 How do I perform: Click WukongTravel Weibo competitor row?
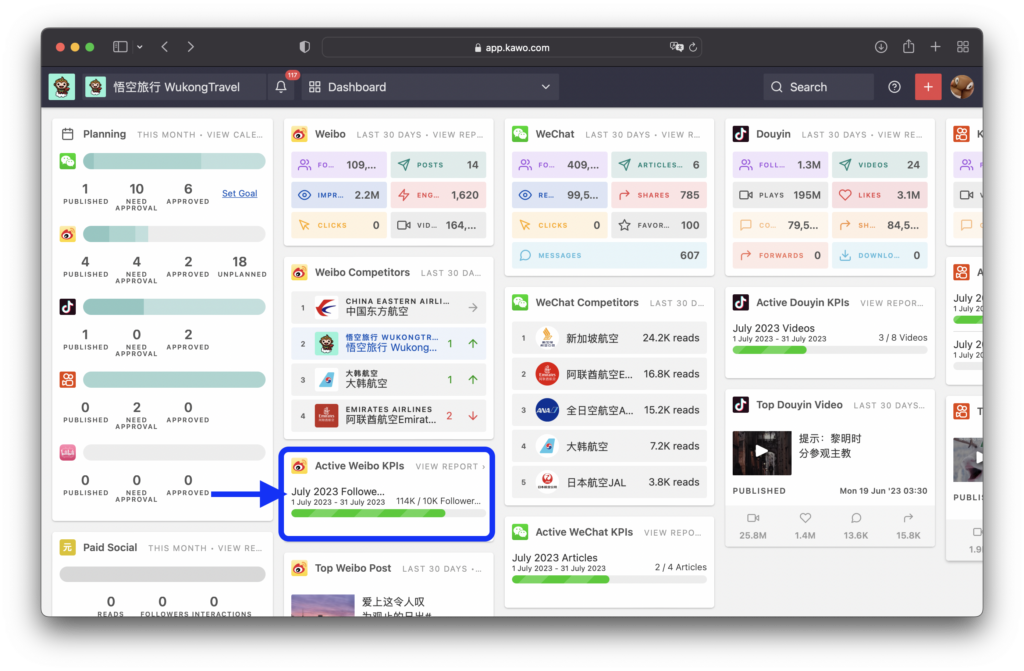(x=389, y=343)
